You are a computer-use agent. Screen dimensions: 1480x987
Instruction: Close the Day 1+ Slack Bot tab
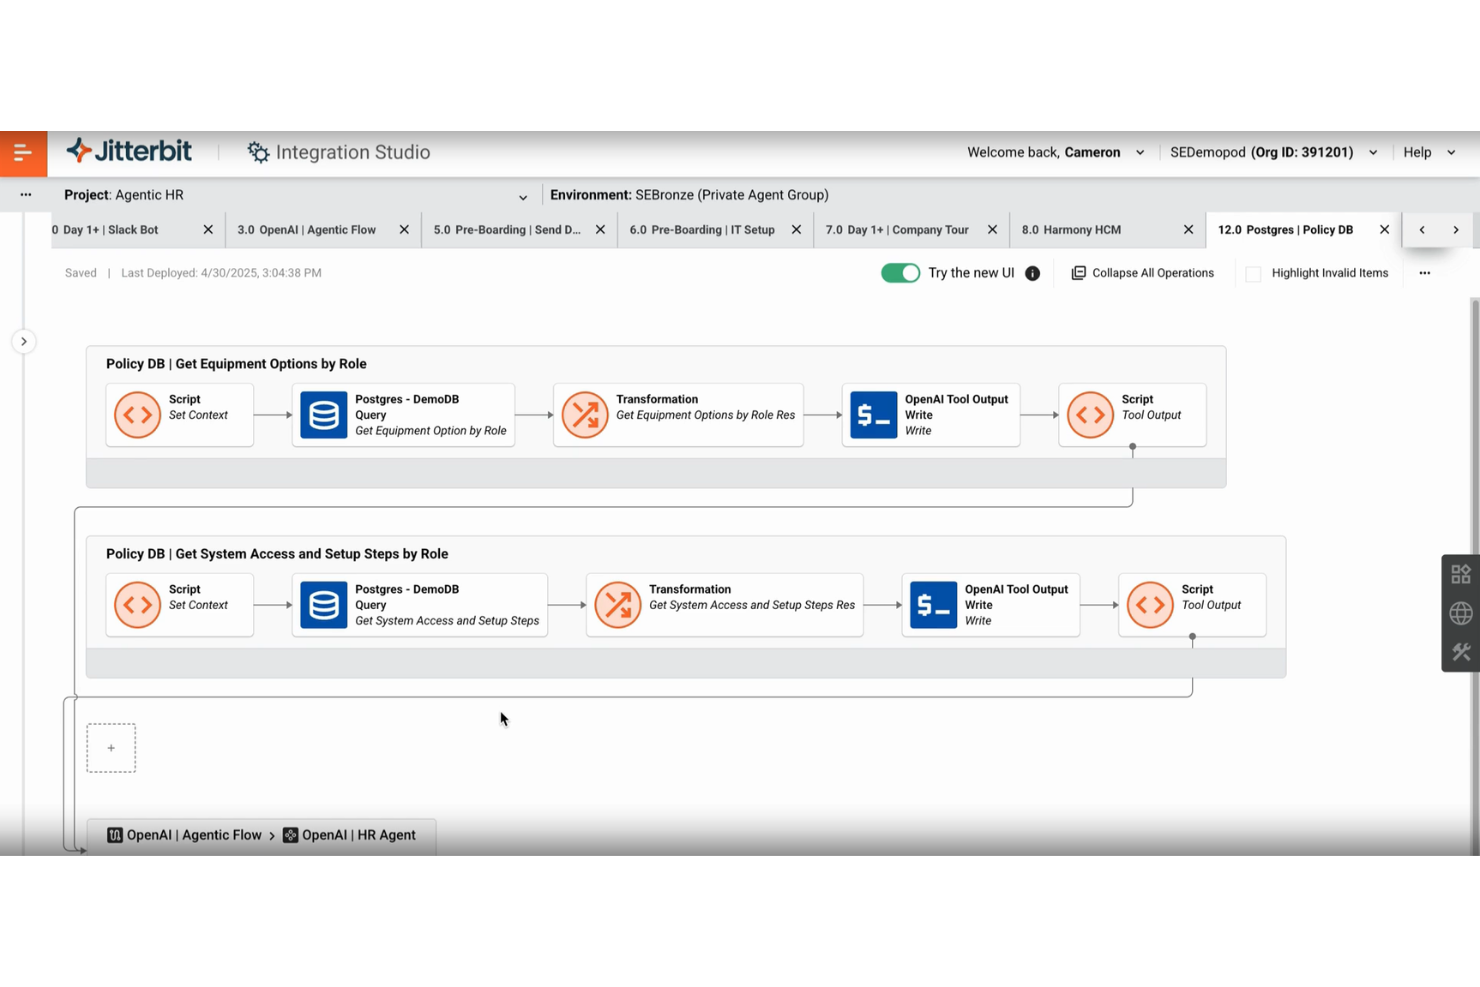click(208, 230)
